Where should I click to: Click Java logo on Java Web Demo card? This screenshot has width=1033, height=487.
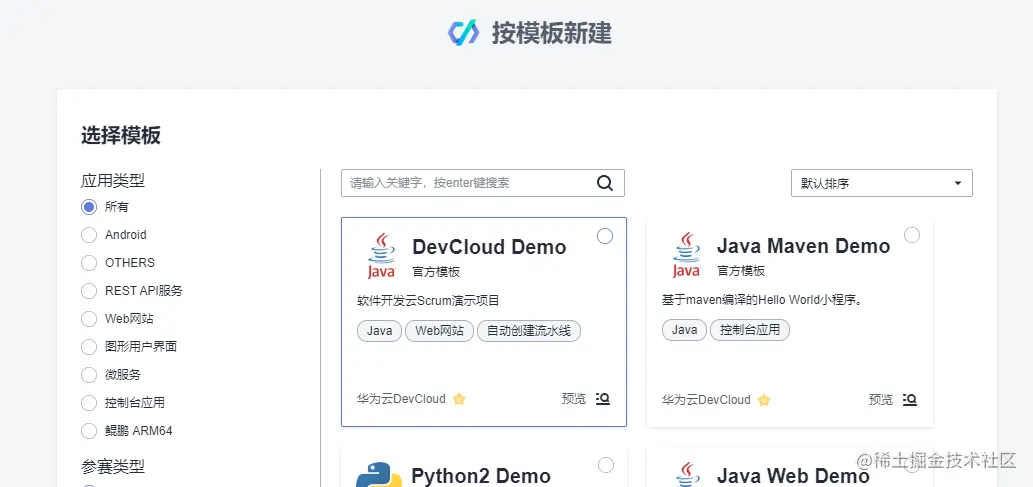(686, 475)
